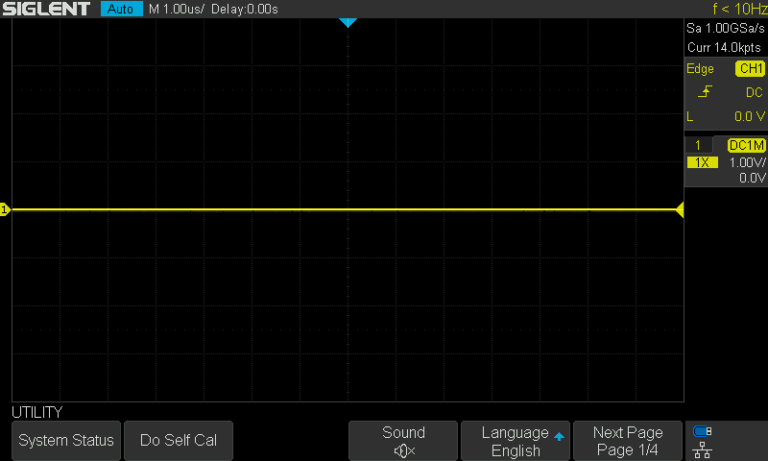Click the blue trigger position marker at top
768x461 pixels.
(x=347, y=22)
